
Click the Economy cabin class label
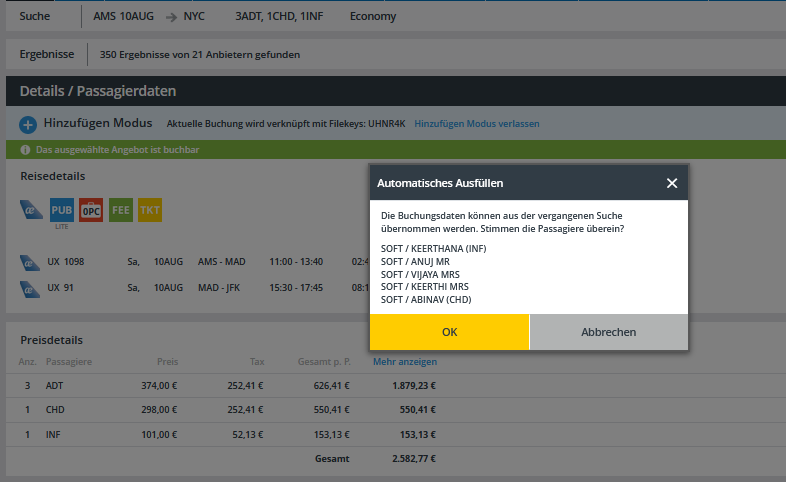[x=373, y=16]
